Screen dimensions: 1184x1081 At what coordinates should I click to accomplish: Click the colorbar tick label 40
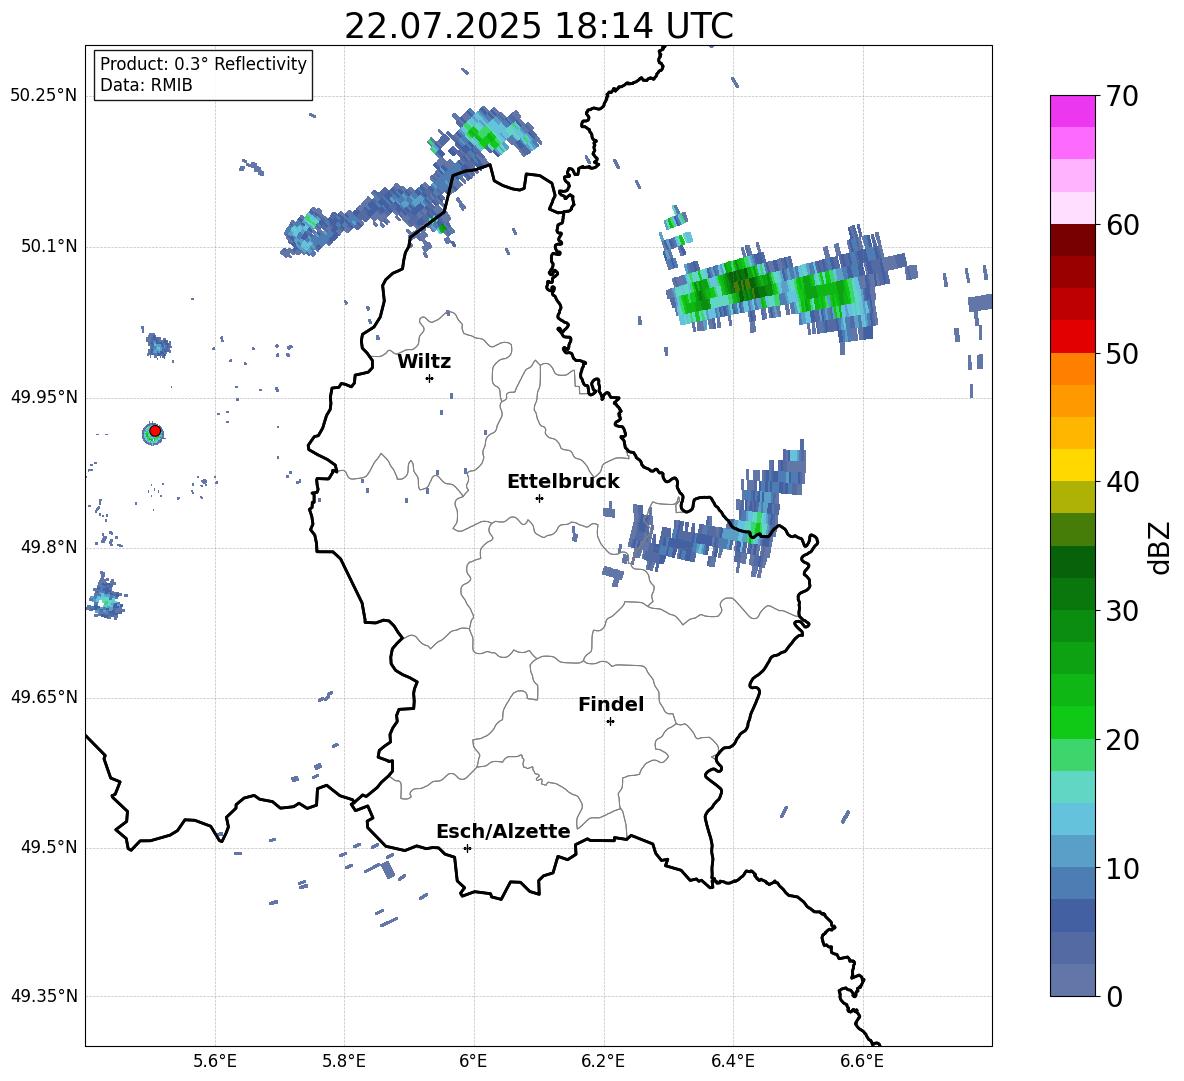pyautogui.click(x=1122, y=482)
